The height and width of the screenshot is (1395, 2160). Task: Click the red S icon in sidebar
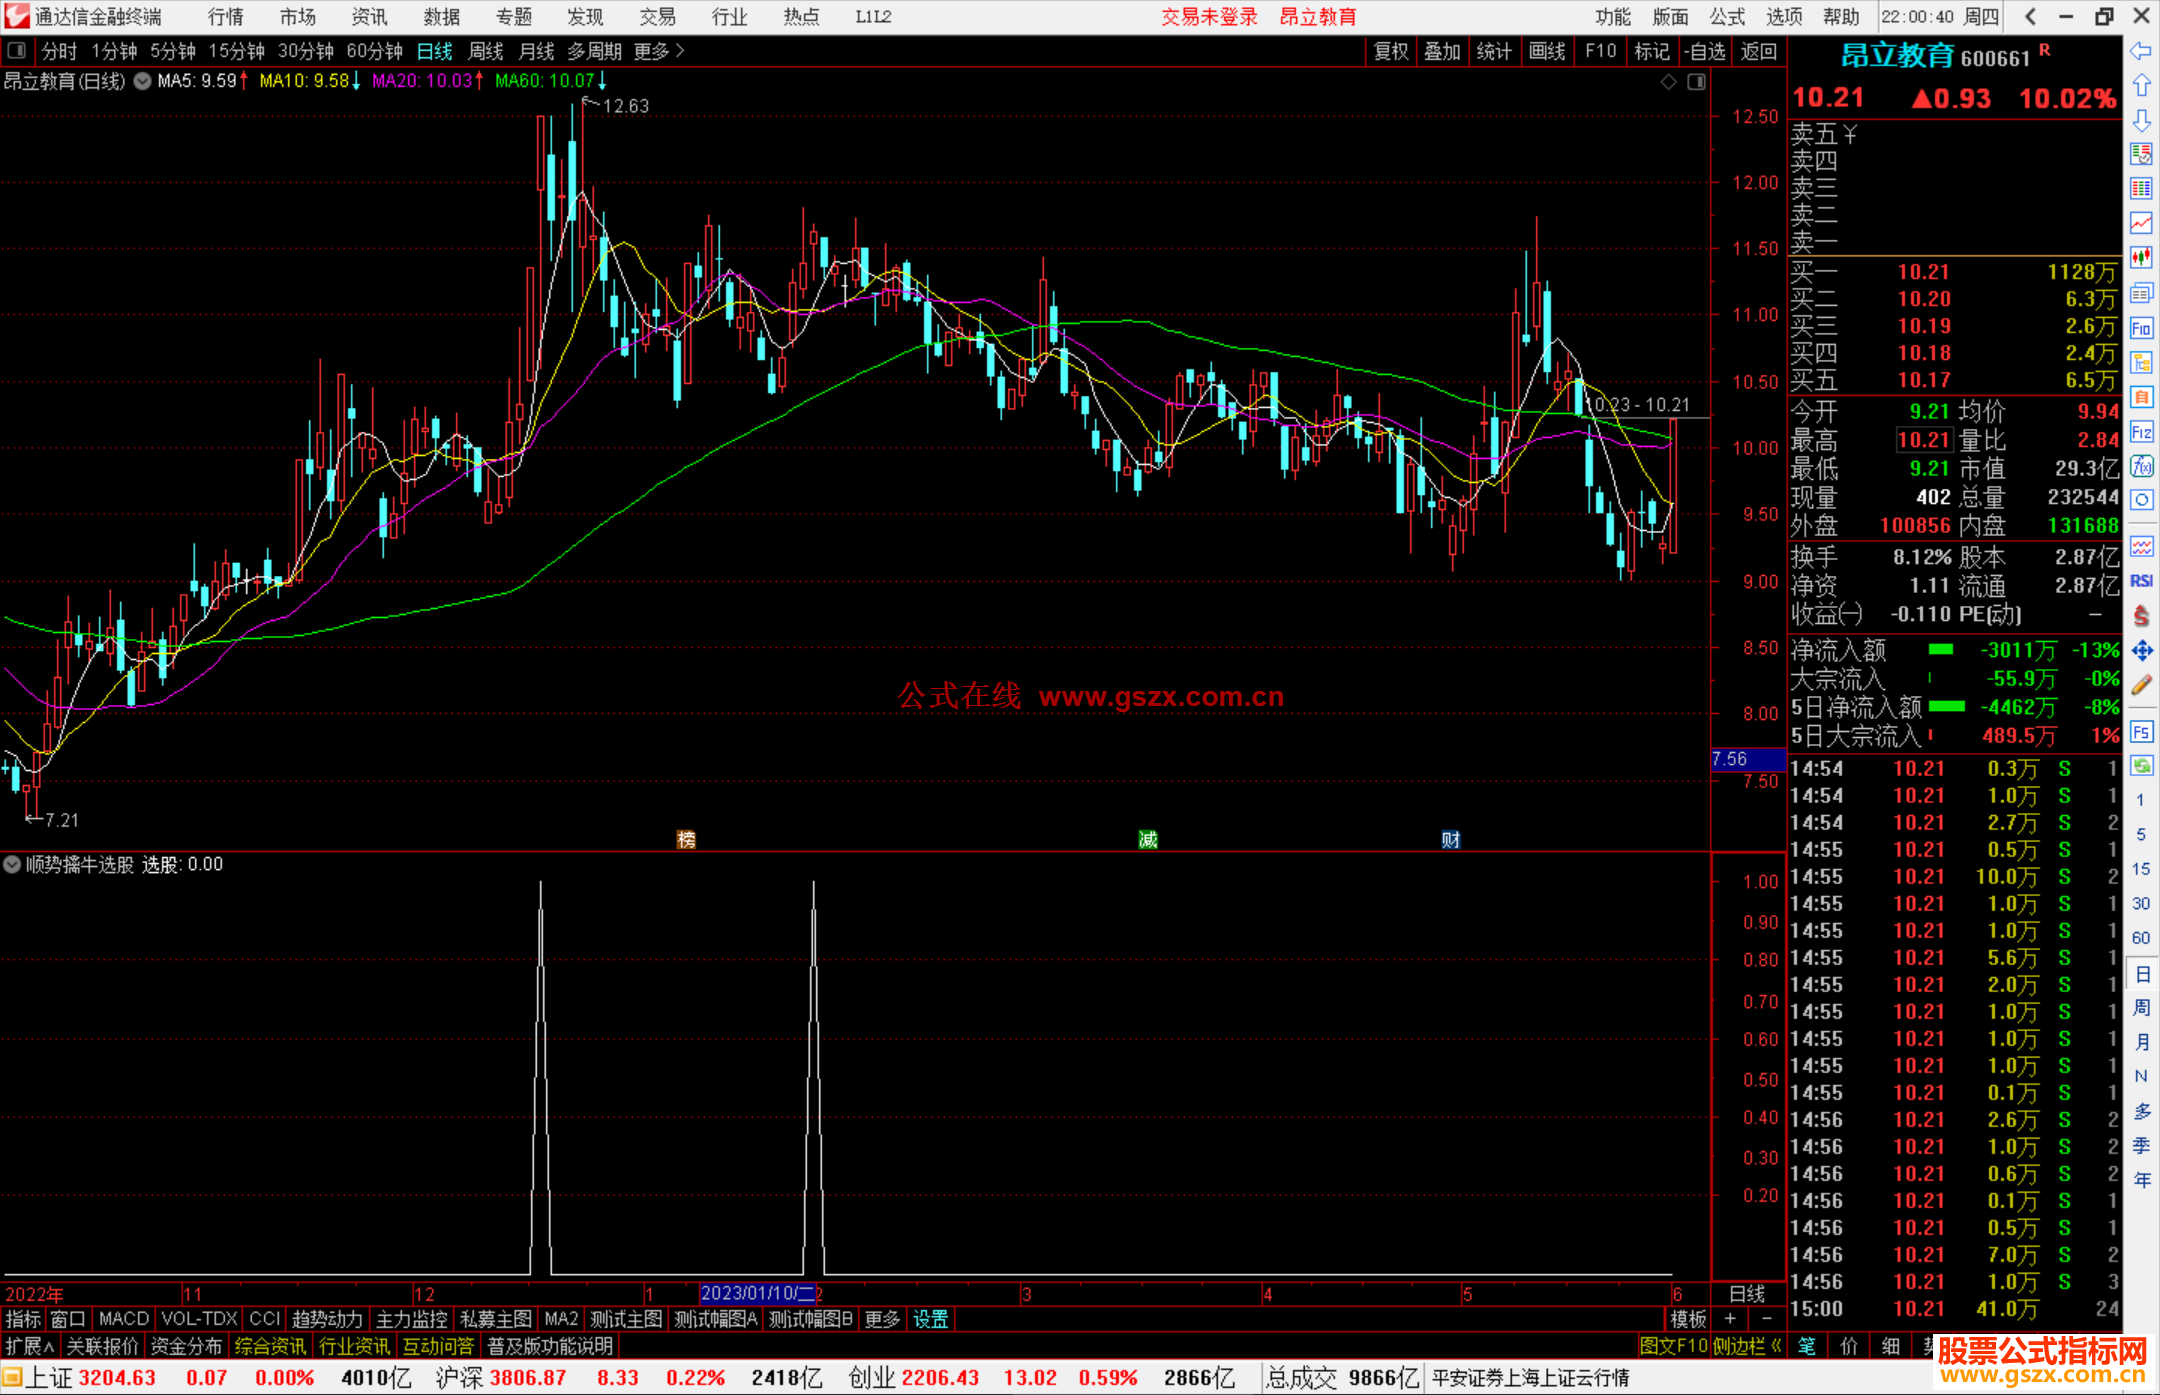[x=2141, y=616]
